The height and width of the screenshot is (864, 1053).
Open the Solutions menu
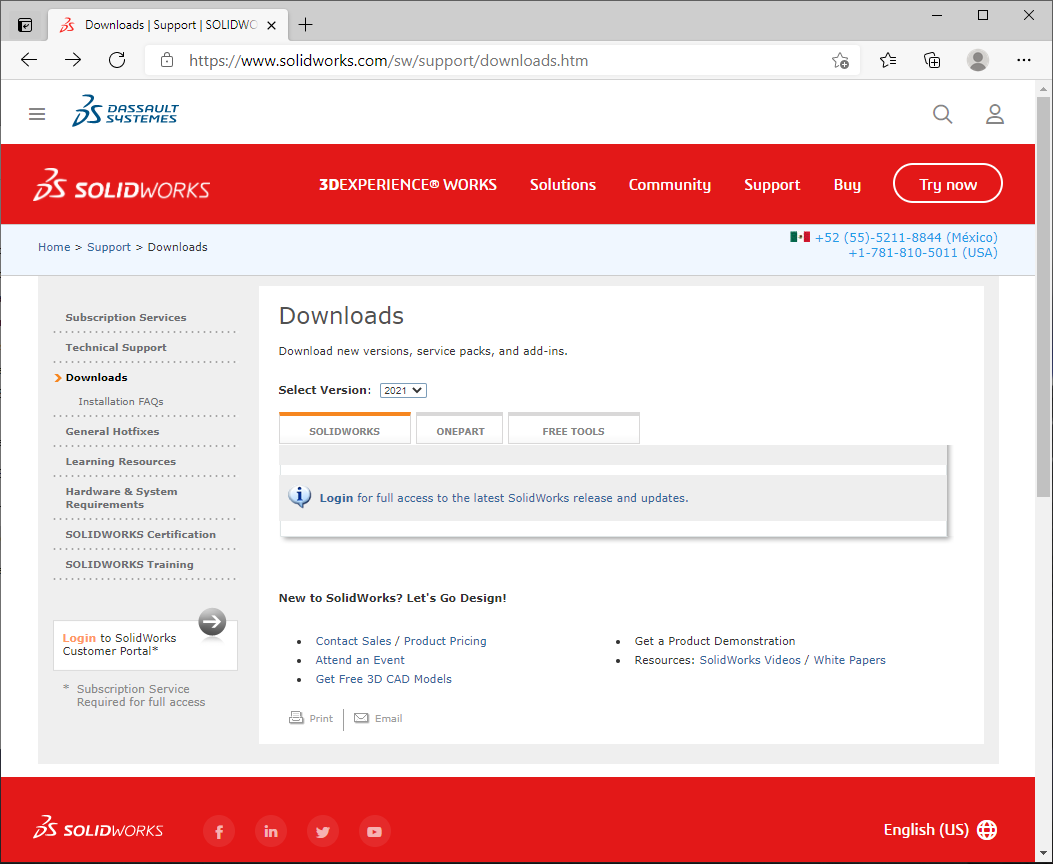click(x=563, y=185)
